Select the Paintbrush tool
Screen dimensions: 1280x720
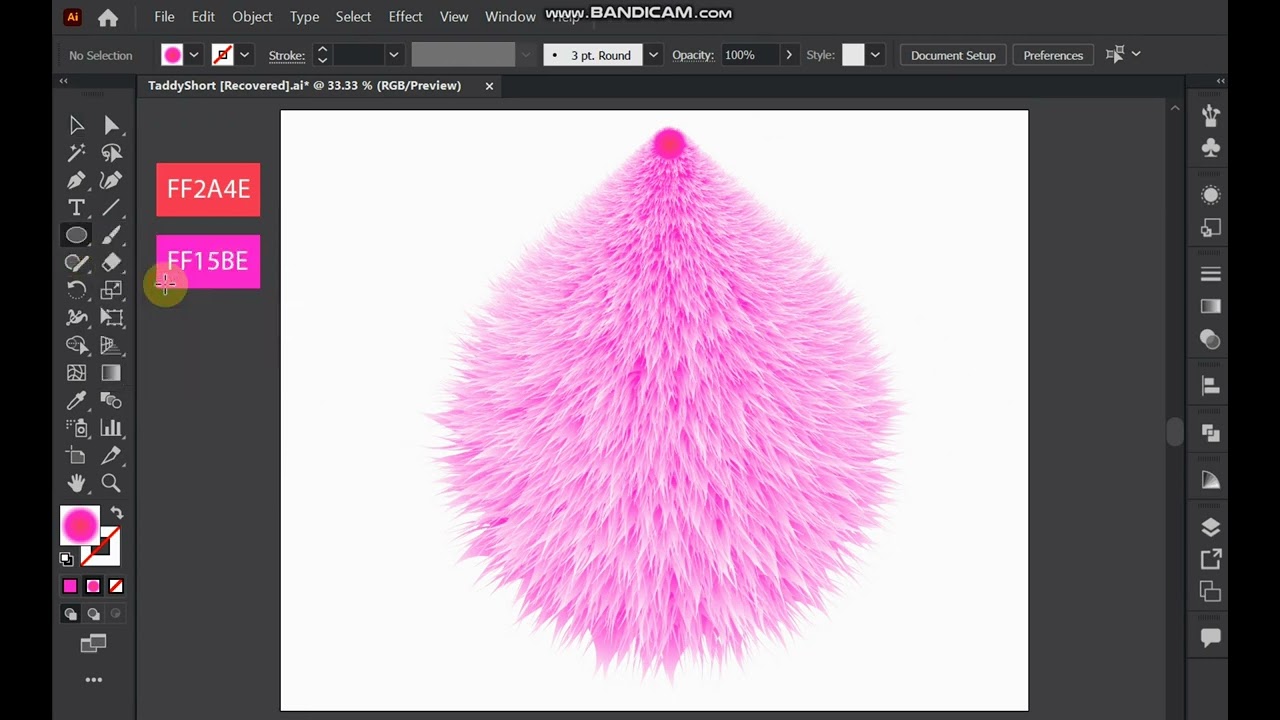pyautogui.click(x=111, y=235)
